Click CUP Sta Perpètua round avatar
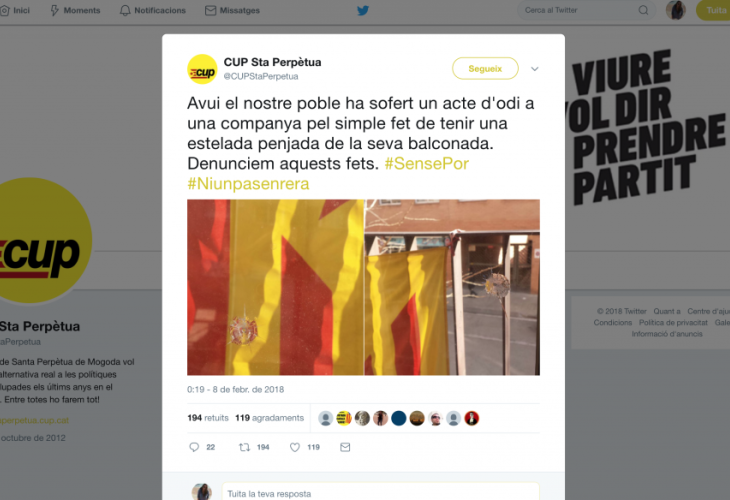 202,69
